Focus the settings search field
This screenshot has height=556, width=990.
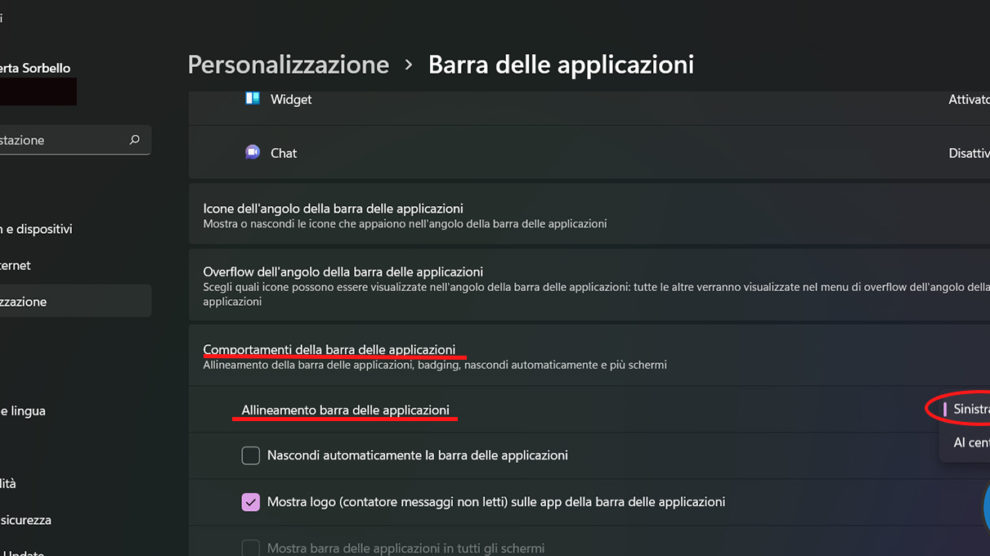[60, 140]
